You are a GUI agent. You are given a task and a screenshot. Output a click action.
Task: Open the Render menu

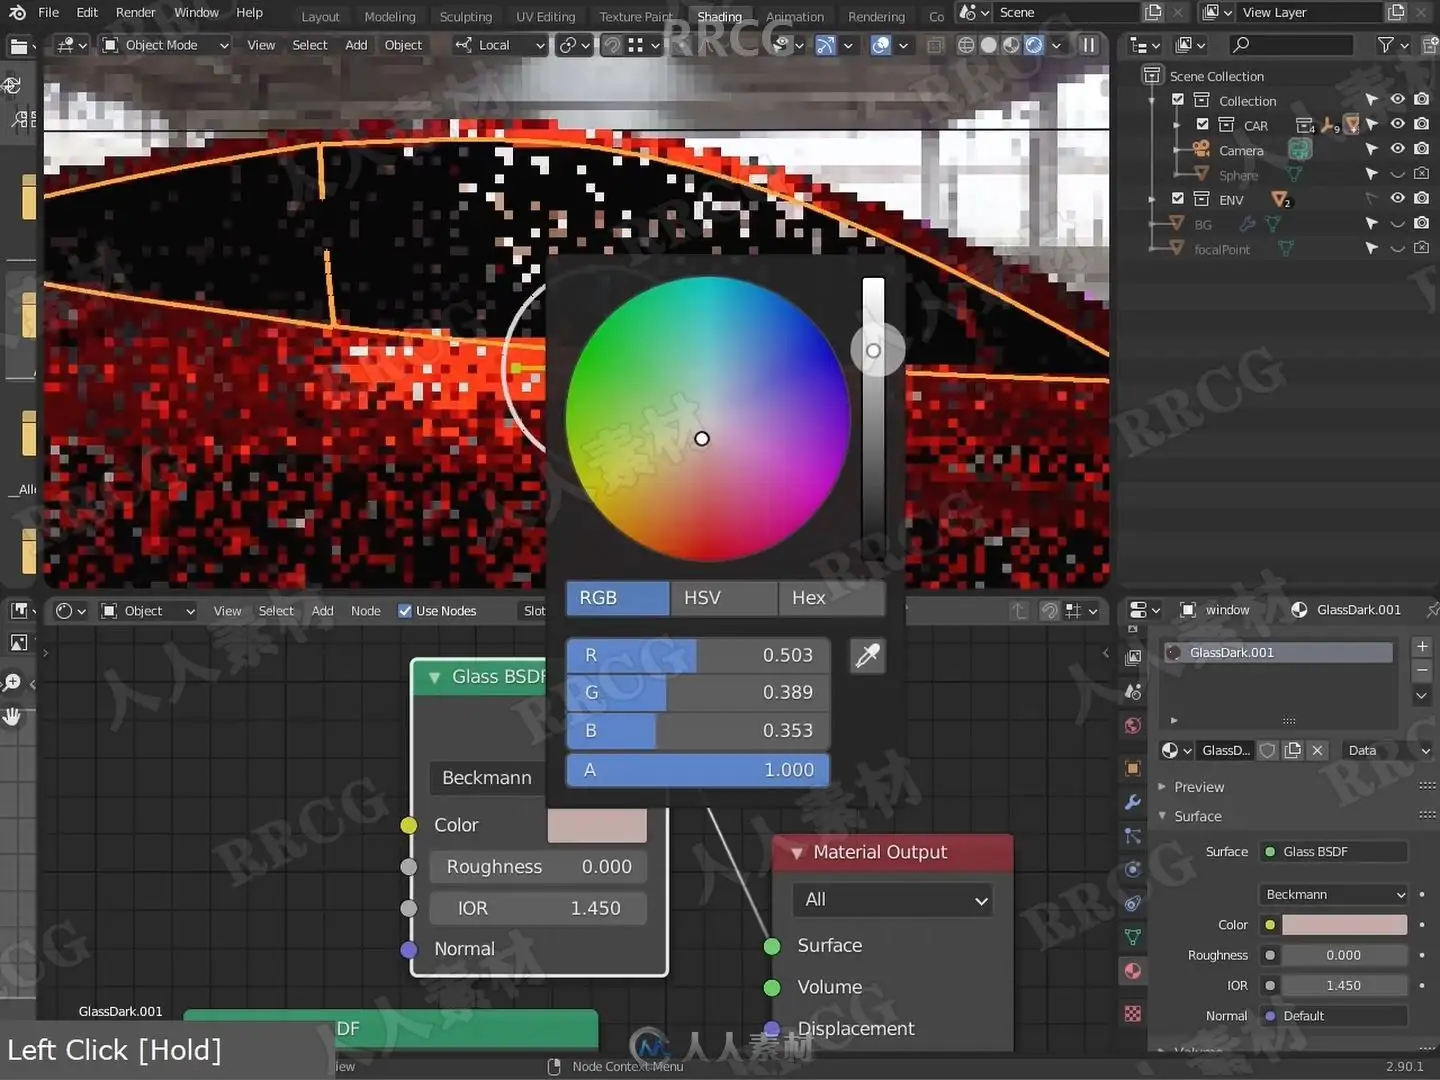(135, 13)
